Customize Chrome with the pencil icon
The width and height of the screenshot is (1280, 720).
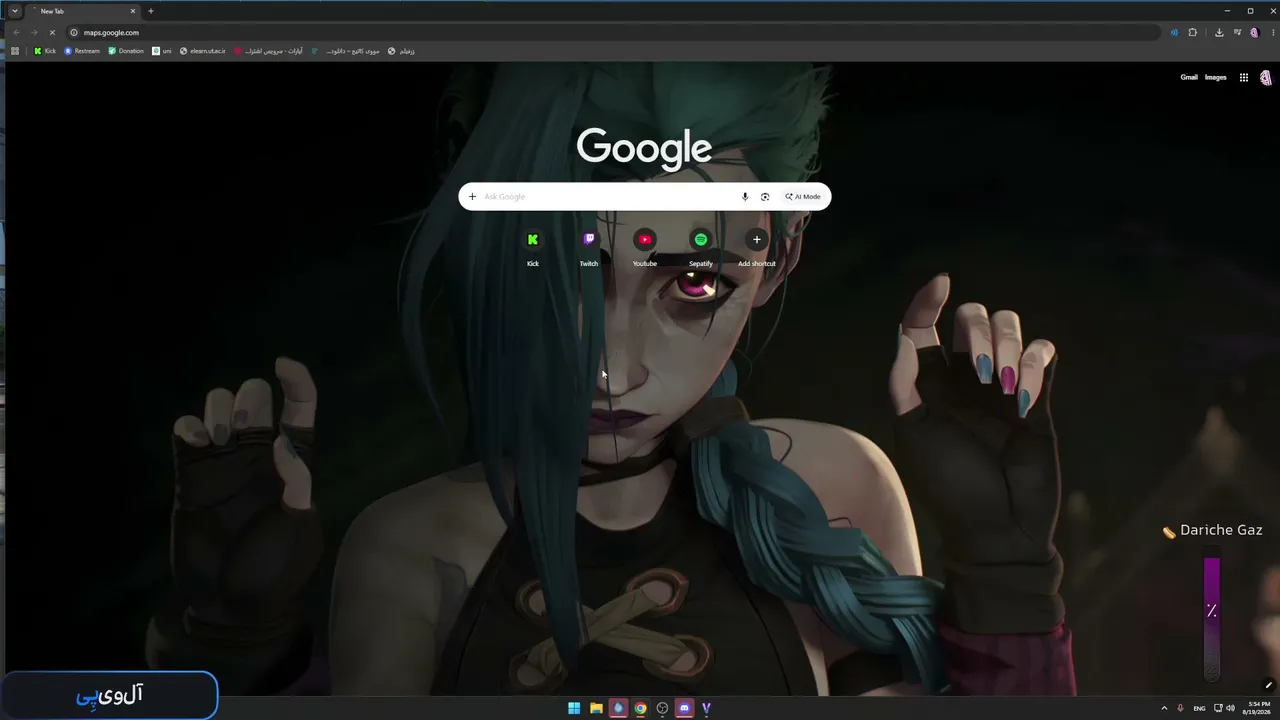1268,685
